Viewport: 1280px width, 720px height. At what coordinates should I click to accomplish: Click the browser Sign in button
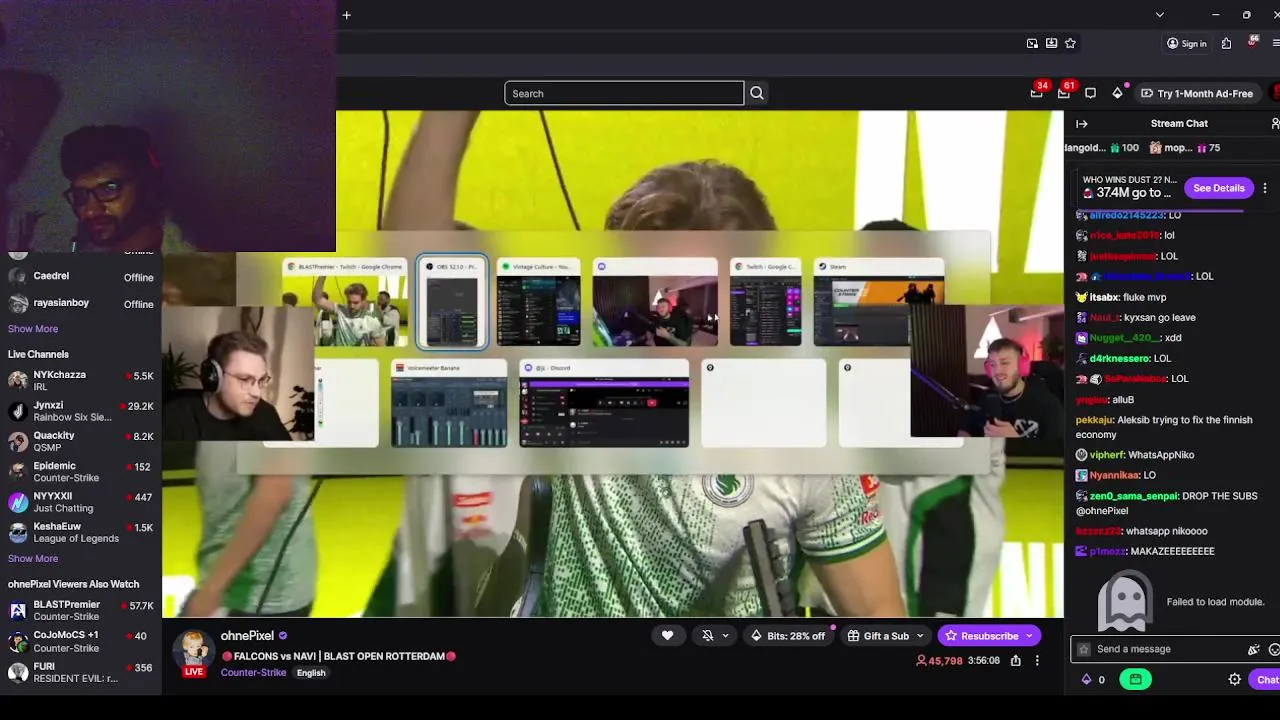(1186, 43)
